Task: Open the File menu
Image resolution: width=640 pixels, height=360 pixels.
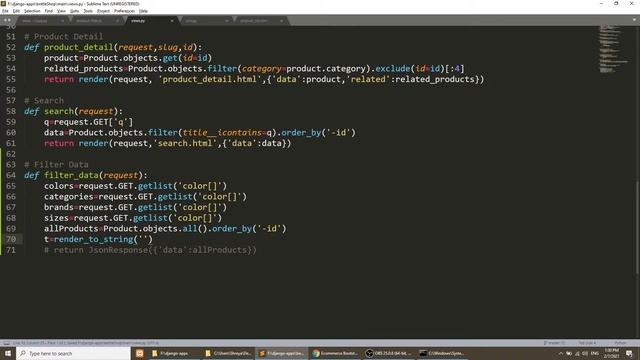Action: (5, 11)
